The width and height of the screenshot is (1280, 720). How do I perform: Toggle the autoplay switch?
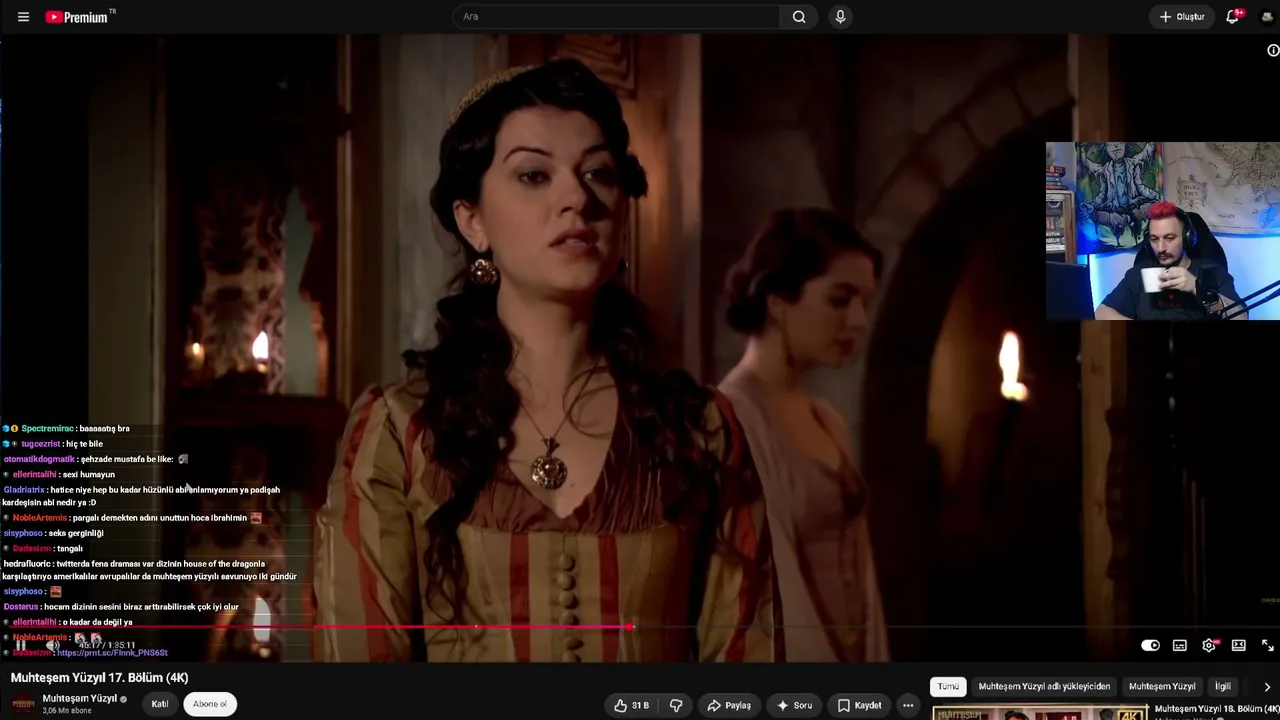pyautogui.click(x=1150, y=646)
